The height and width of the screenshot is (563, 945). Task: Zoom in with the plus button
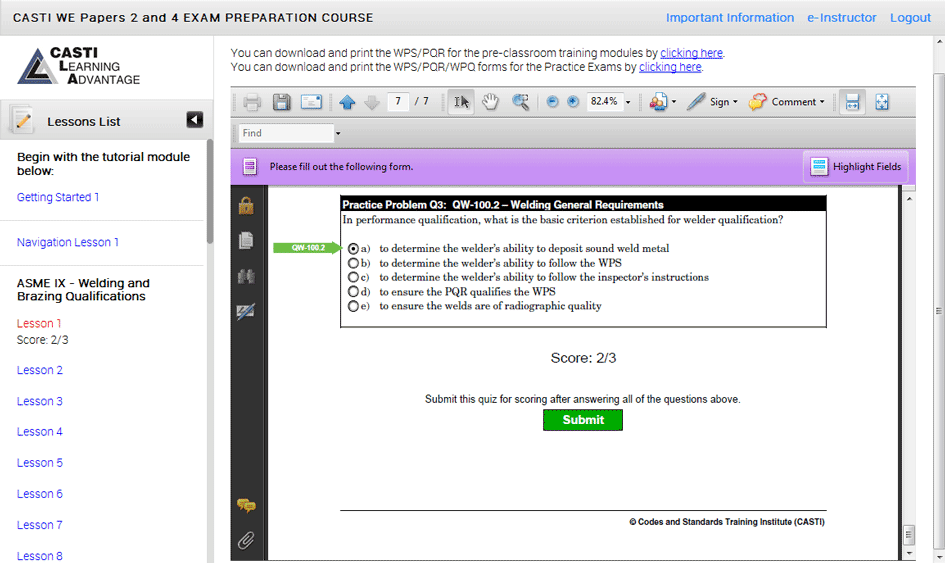[x=573, y=102]
